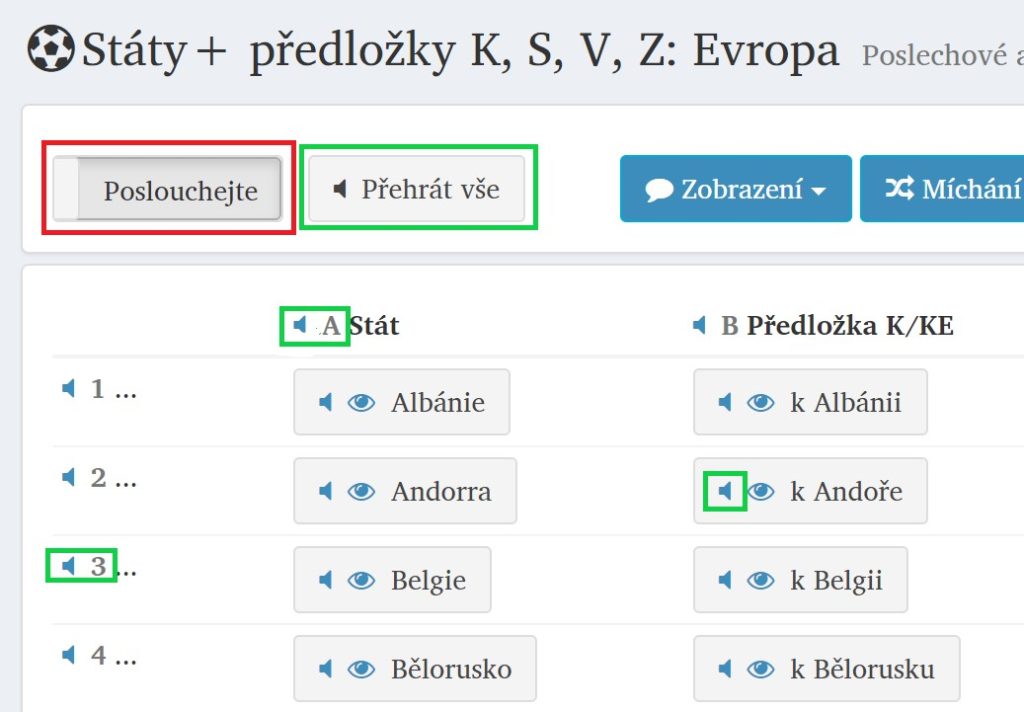Screen dimensions: 1024x712
Task: Play audio for column B Předložka K/KE
Action: (x=699, y=325)
